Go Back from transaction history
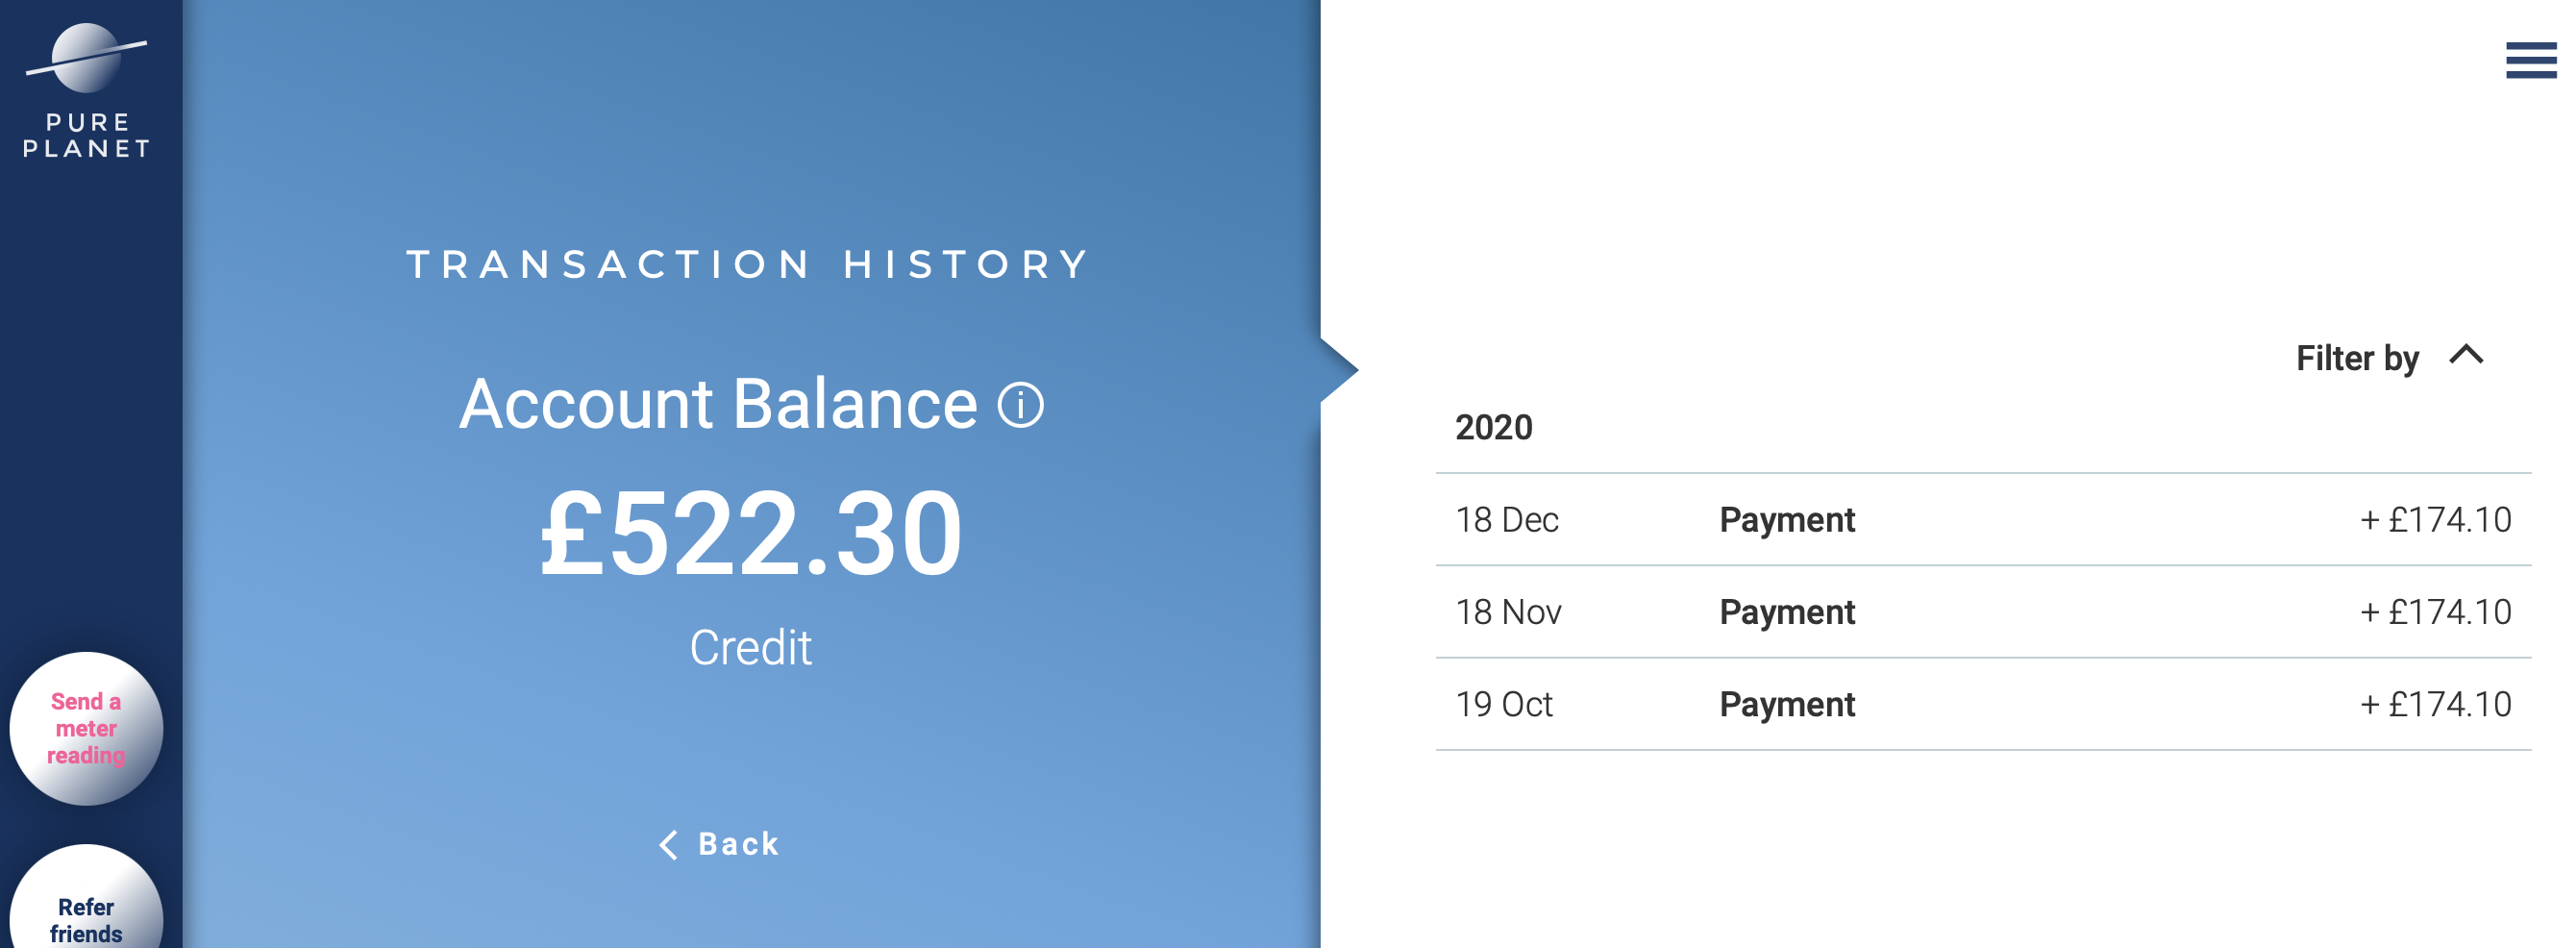The height and width of the screenshot is (948, 2576). [x=738, y=845]
